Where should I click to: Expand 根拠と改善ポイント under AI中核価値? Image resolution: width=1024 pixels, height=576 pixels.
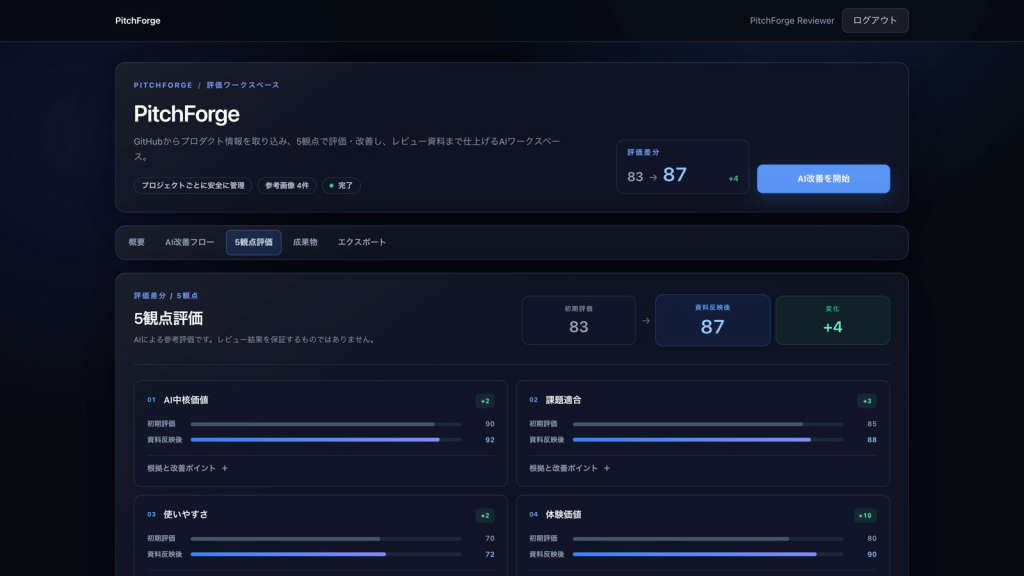tap(187, 468)
